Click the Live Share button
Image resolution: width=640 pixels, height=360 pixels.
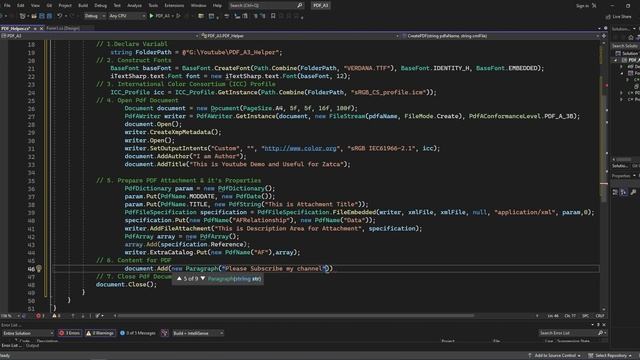coord(619,17)
